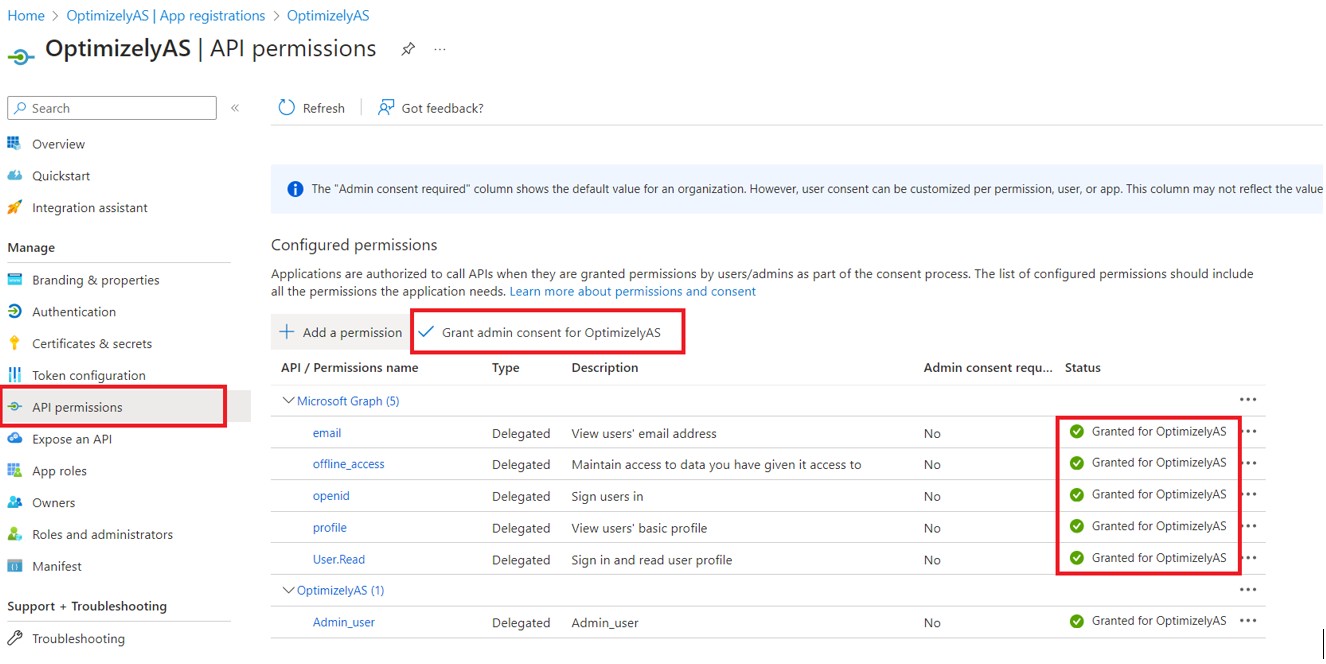Click the Overview grid icon

tap(15, 144)
